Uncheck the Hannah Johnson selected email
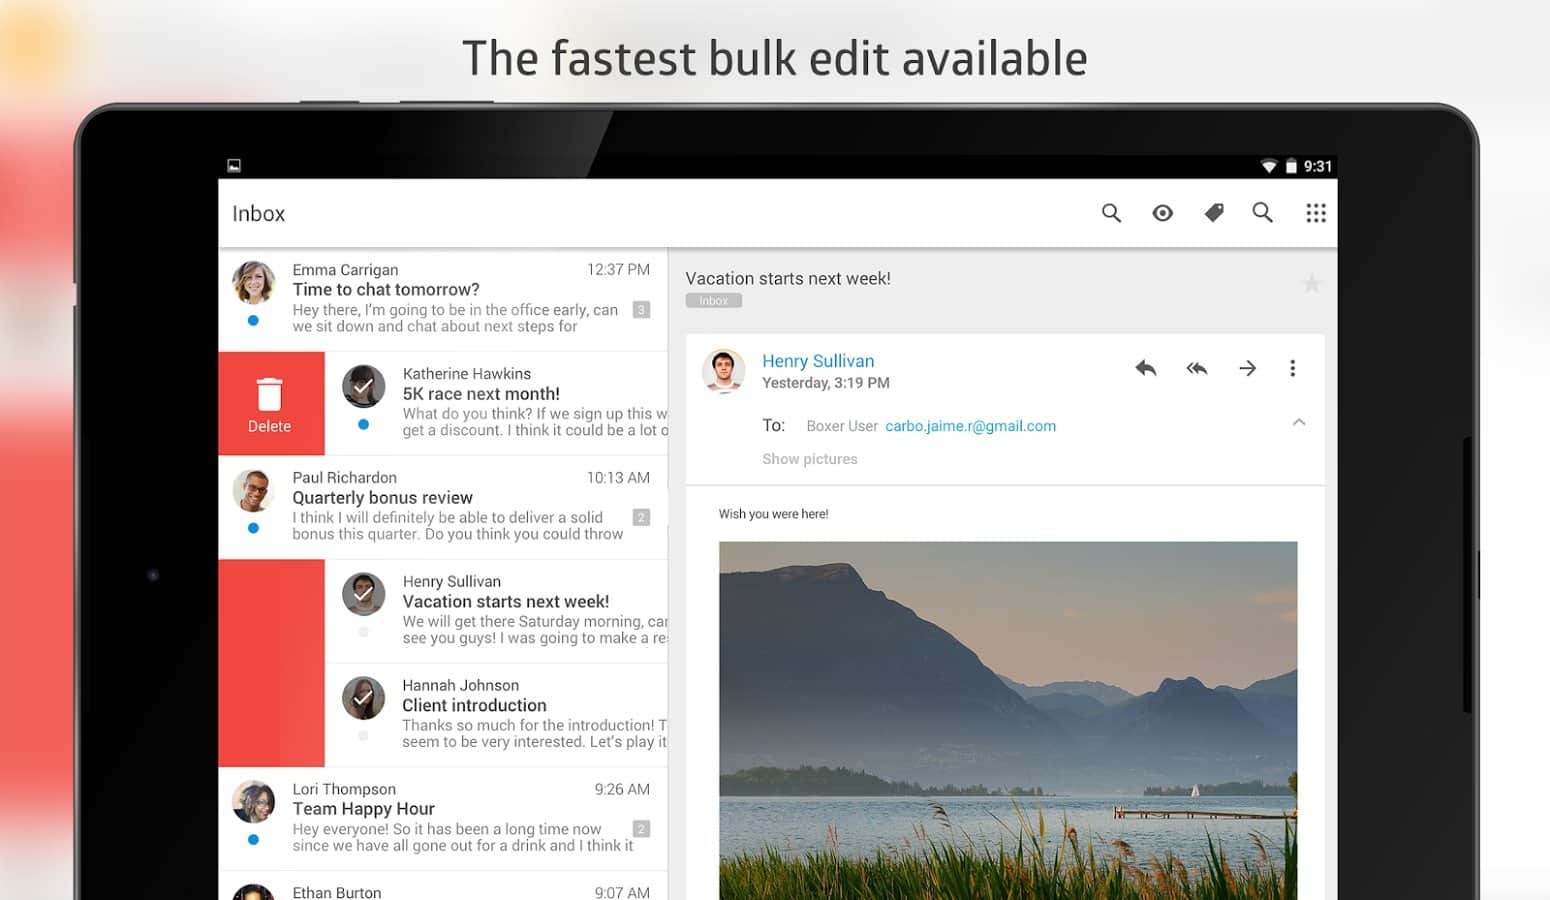Viewport: 1550px width, 900px height. (364, 698)
